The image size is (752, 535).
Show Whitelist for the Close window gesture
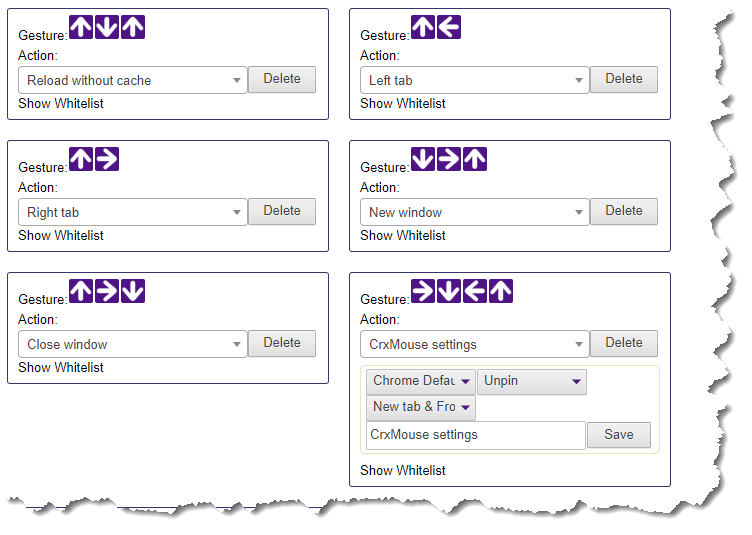coord(61,367)
